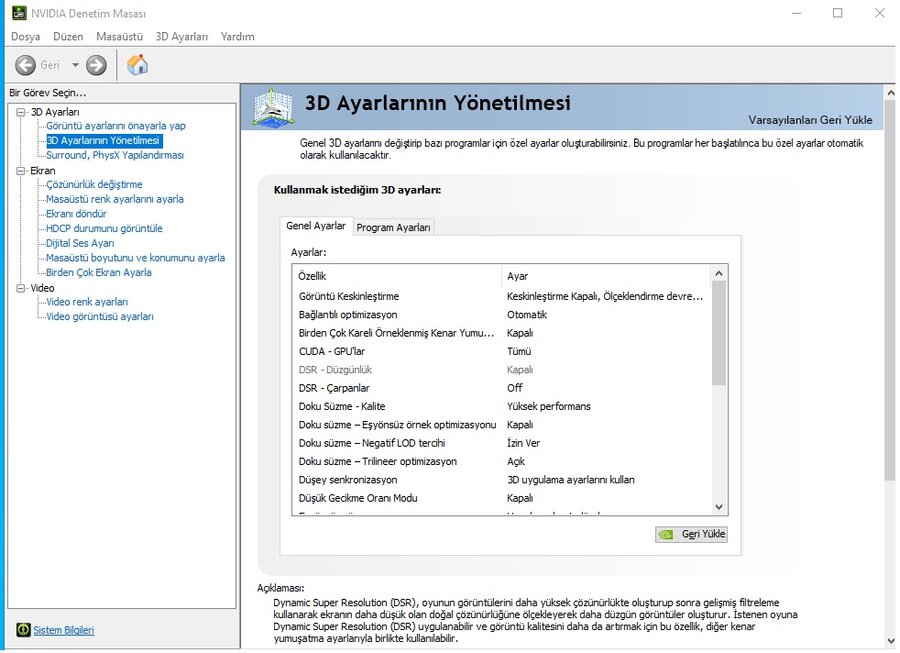Open the Dosya menu

(26, 37)
